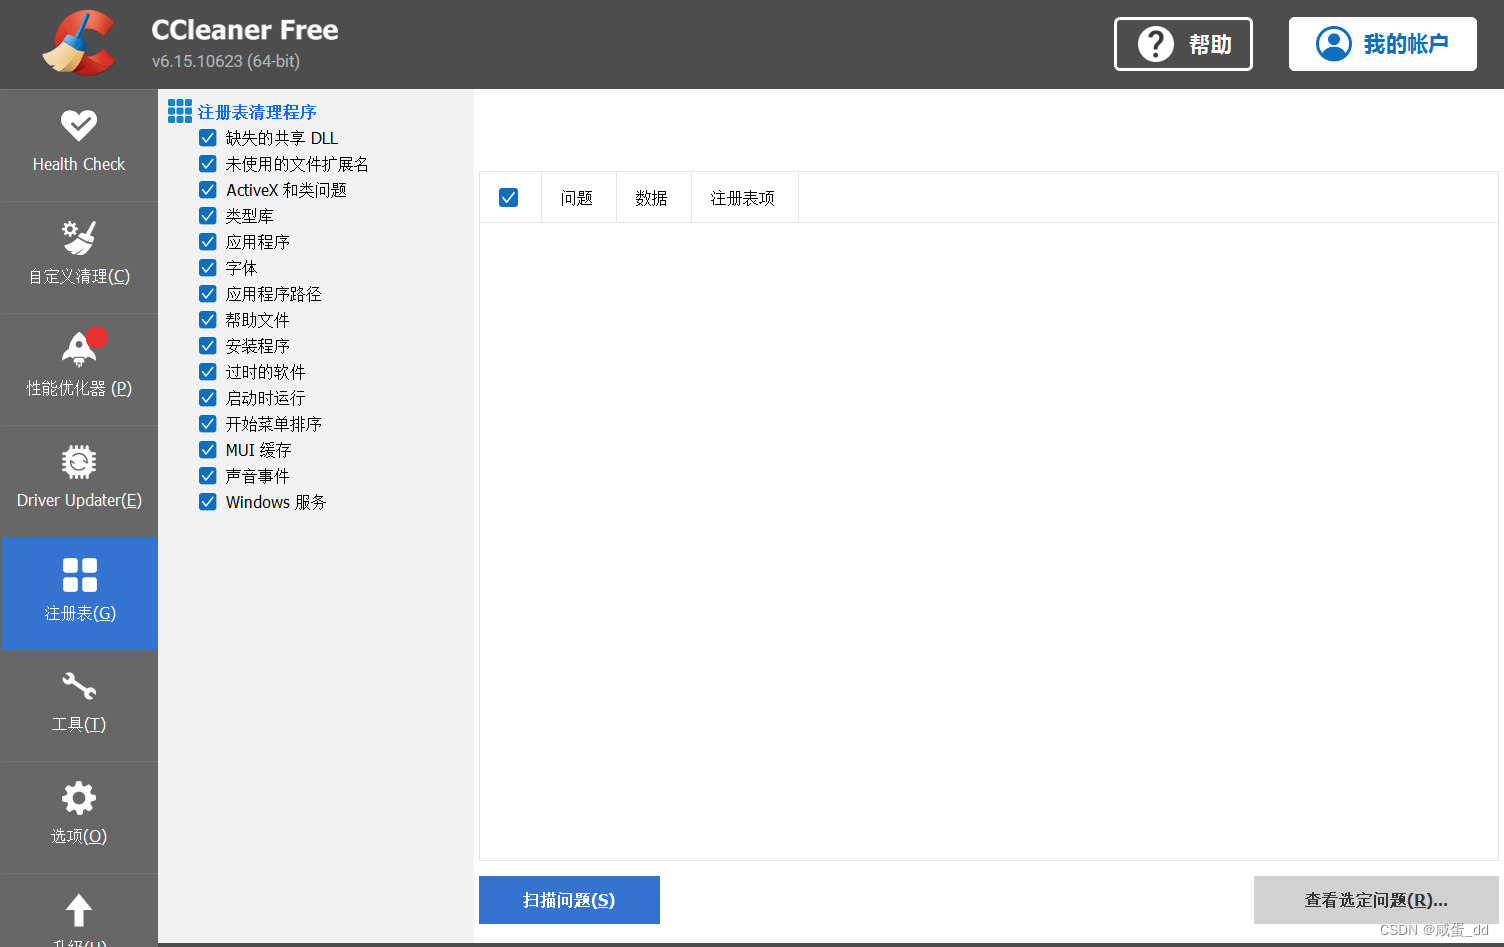Select Health Check label in sidebar

click(79, 164)
